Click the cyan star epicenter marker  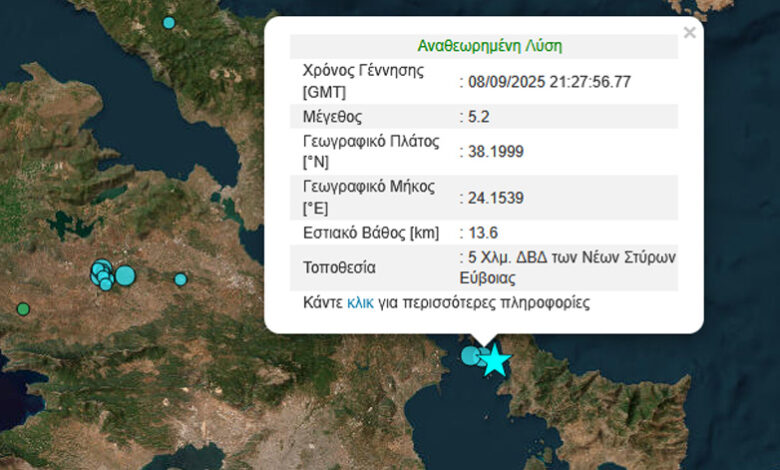(494, 360)
